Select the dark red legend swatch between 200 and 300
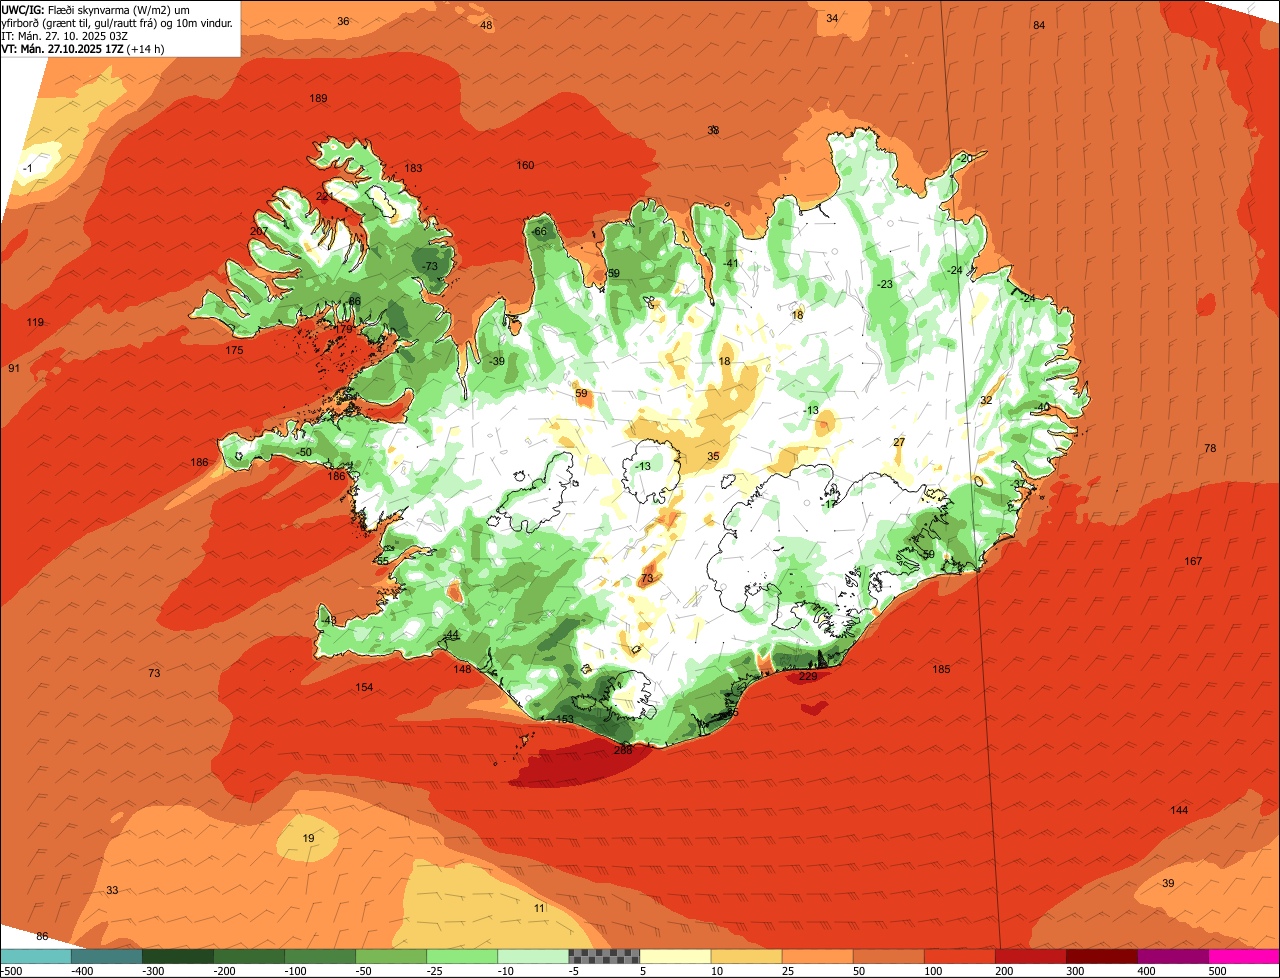 (1030, 956)
